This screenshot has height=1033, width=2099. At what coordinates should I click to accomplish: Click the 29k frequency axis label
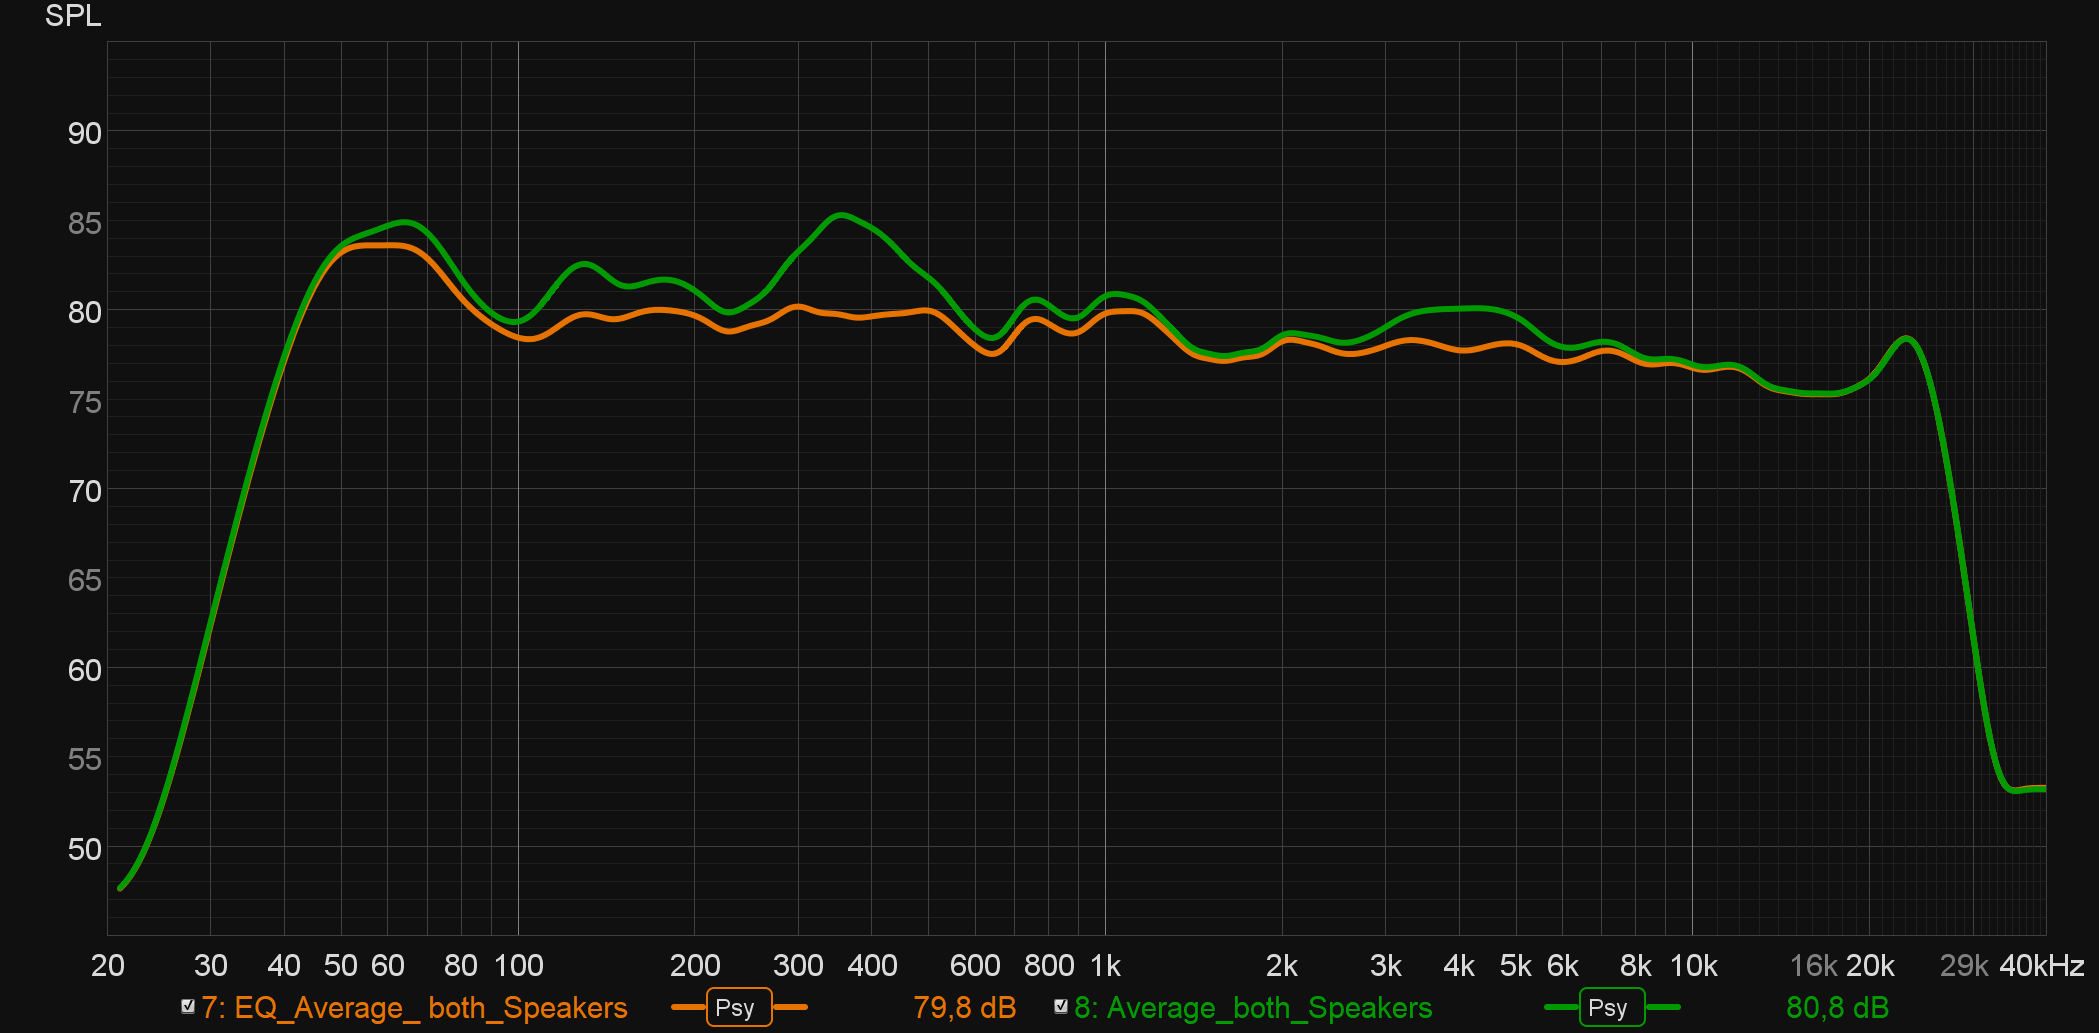coord(1964,965)
